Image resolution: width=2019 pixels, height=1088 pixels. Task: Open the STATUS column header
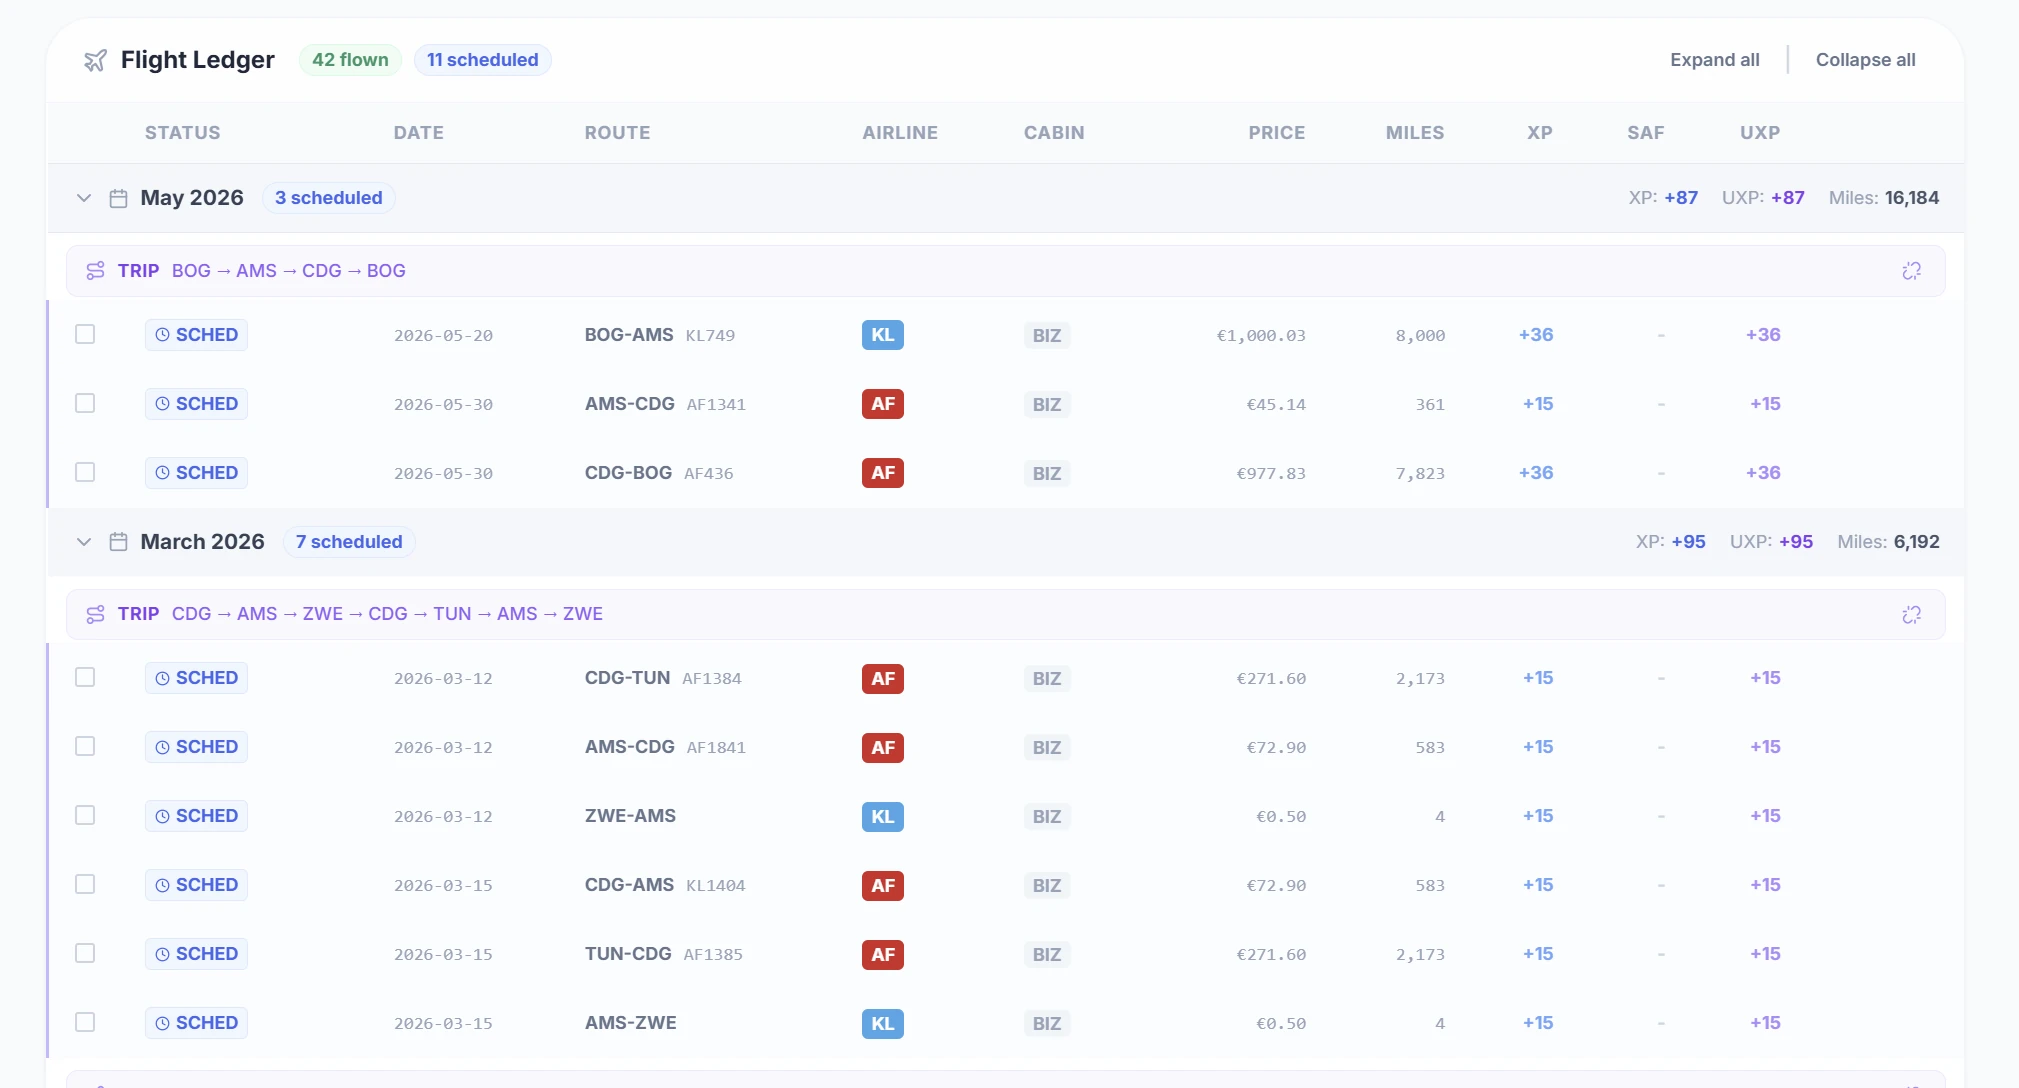point(183,132)
